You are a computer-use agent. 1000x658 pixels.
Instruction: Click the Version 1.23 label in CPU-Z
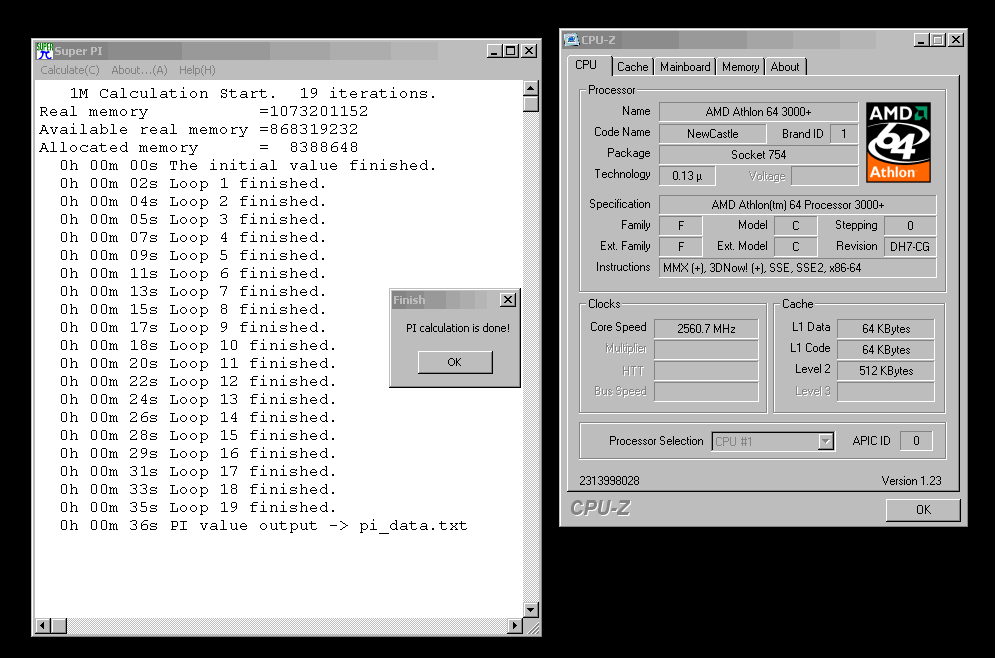(x=911, y=481)
